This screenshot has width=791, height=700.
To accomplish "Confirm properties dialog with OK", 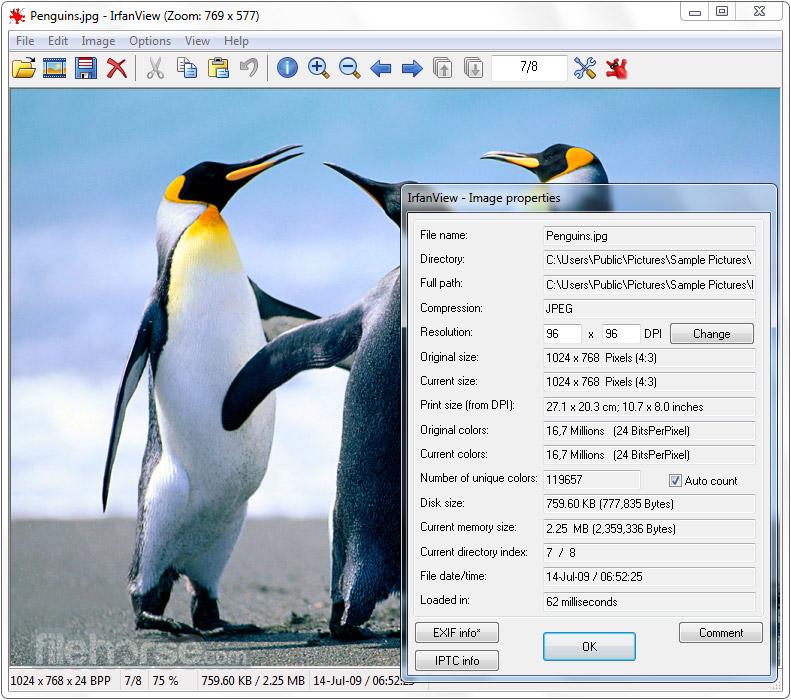I will click(x=589, y=647).
